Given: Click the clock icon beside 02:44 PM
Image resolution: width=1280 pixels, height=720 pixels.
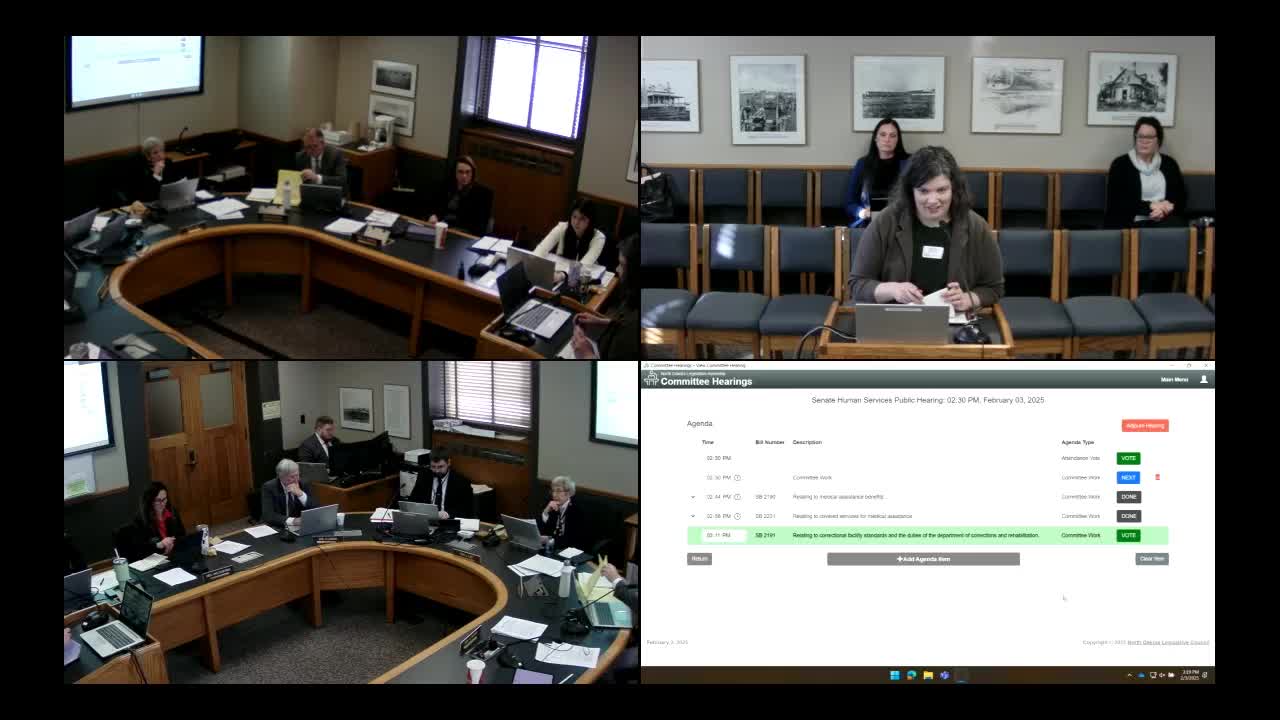Looking at the screenshot, I should 737,497.
